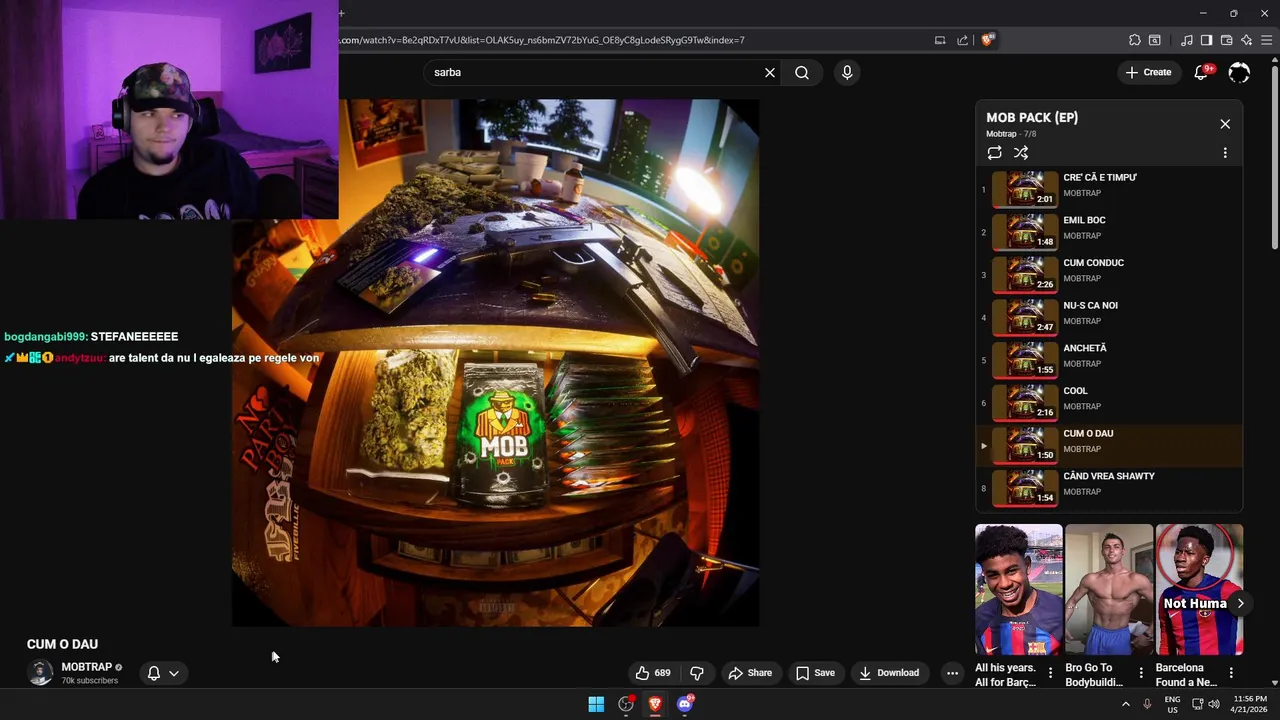This screenshot has width=1280, height=720.
Task: Open the taskbar clock showing 11:56 PM
Action: click(1250, 704)
